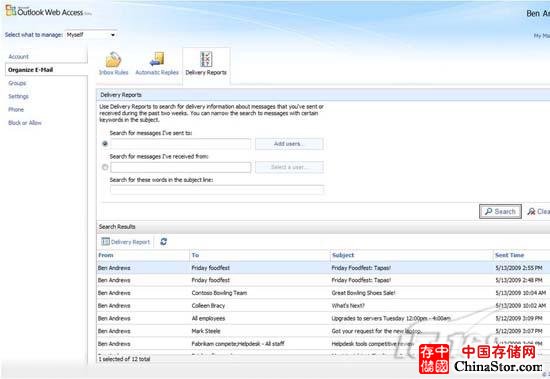Viewport: 550px width, 379px height.
Task: Click the 'sent to' recipients input field
Action: tap(181, 144)
